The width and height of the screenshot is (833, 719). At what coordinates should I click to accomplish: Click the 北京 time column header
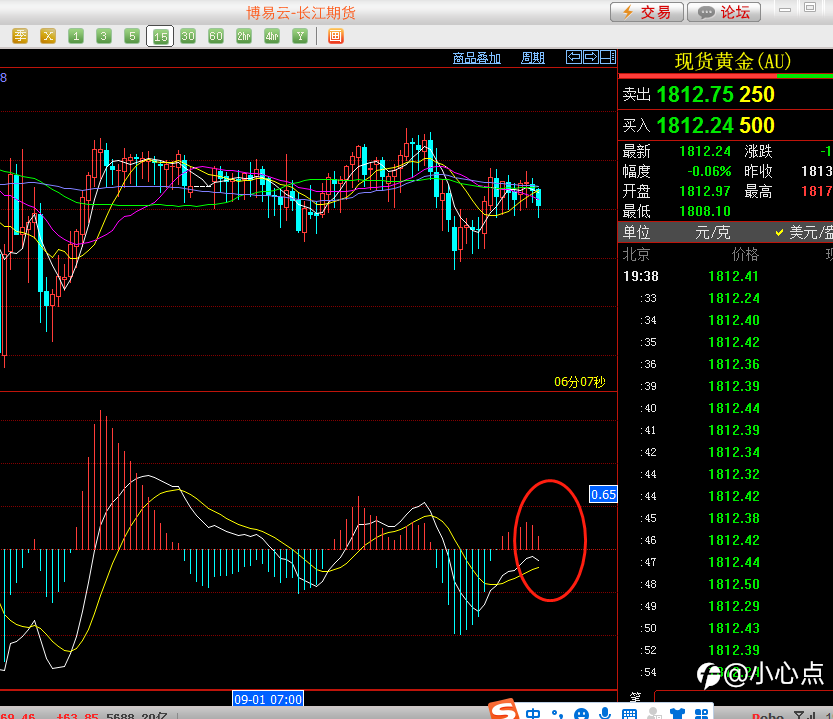(636, 255)
